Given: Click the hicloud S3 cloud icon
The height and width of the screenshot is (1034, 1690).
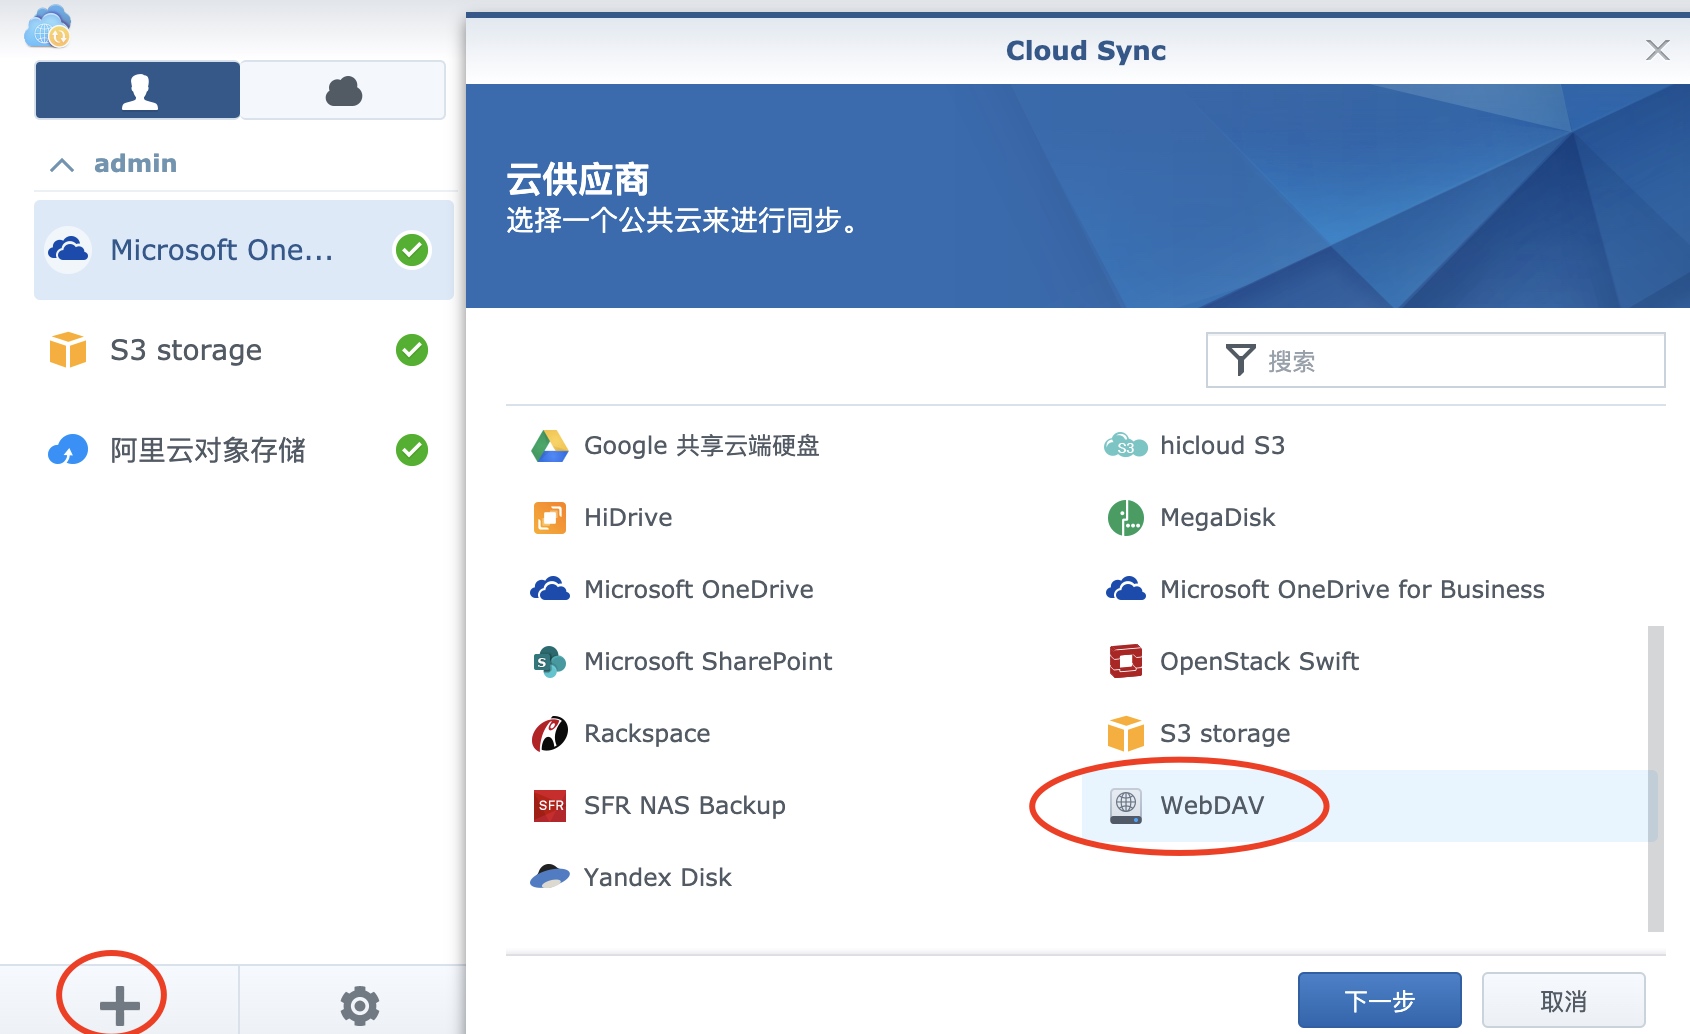Looking at the screenshot, I should tap(1126, 446).
